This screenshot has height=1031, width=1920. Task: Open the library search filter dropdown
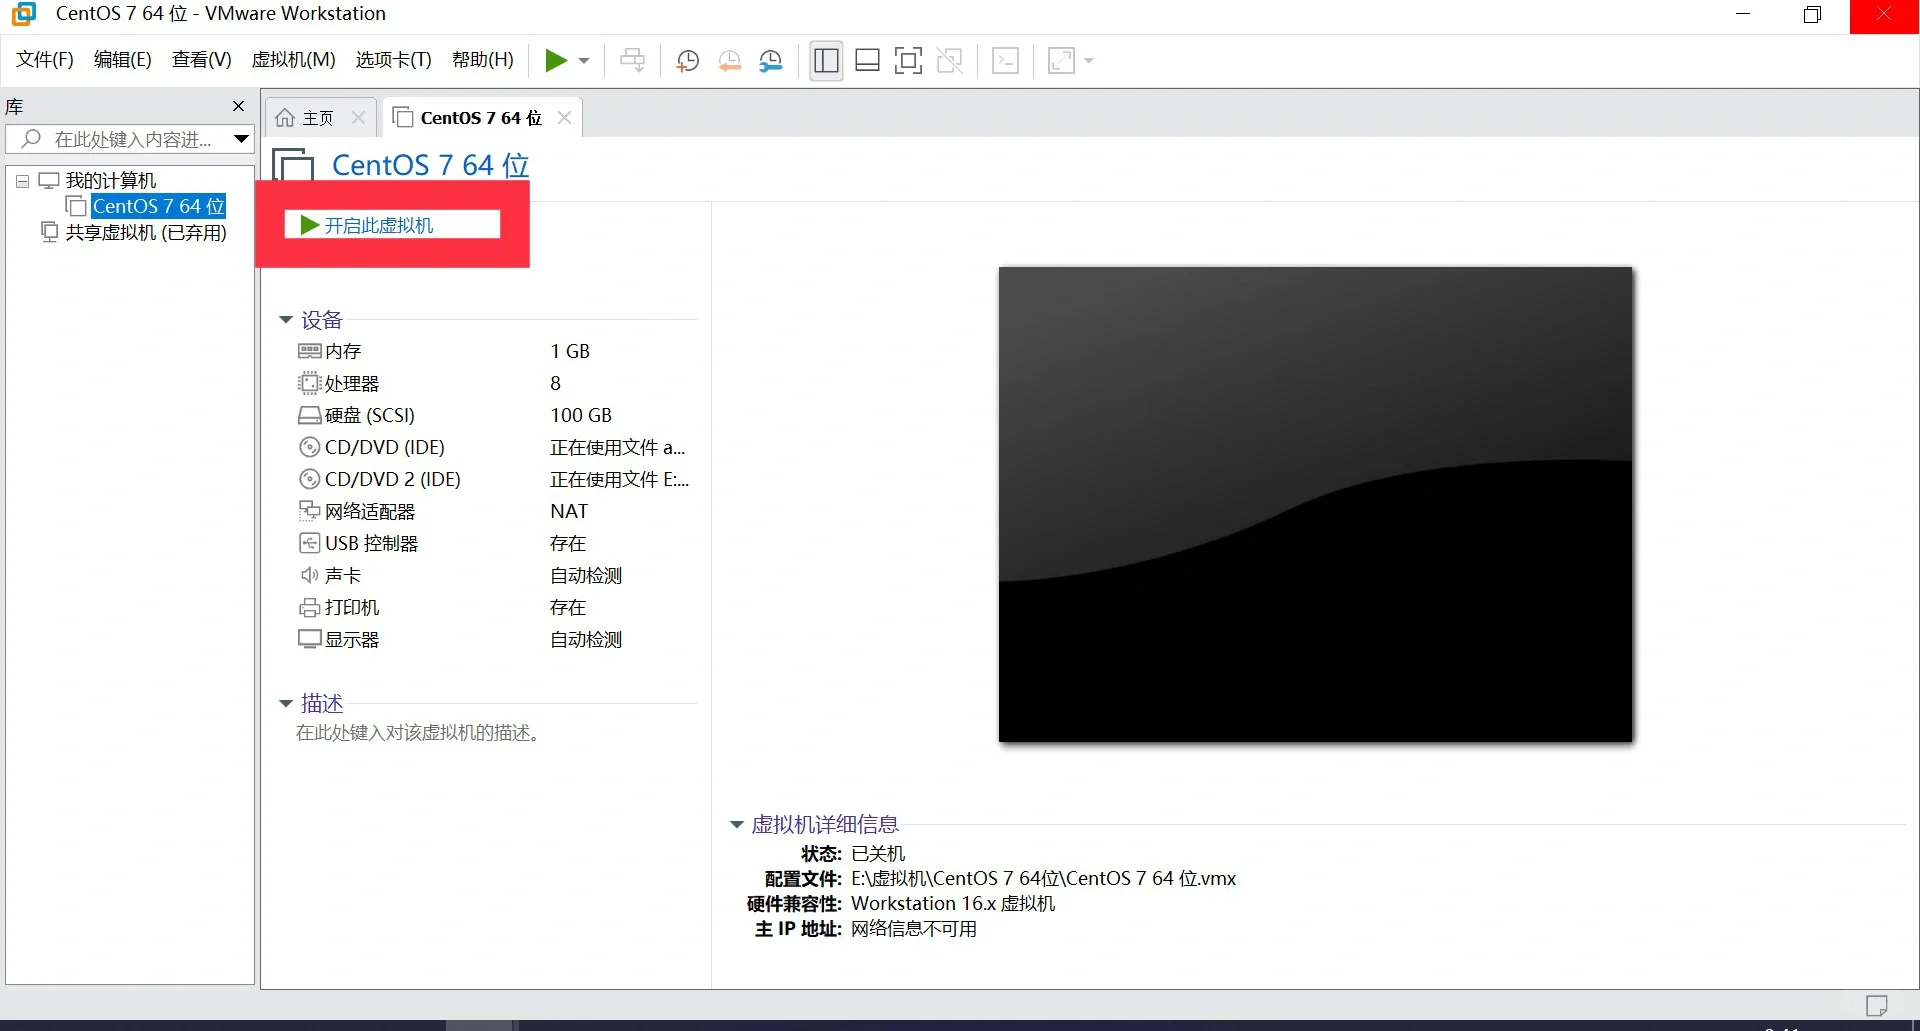coord(240,139)
